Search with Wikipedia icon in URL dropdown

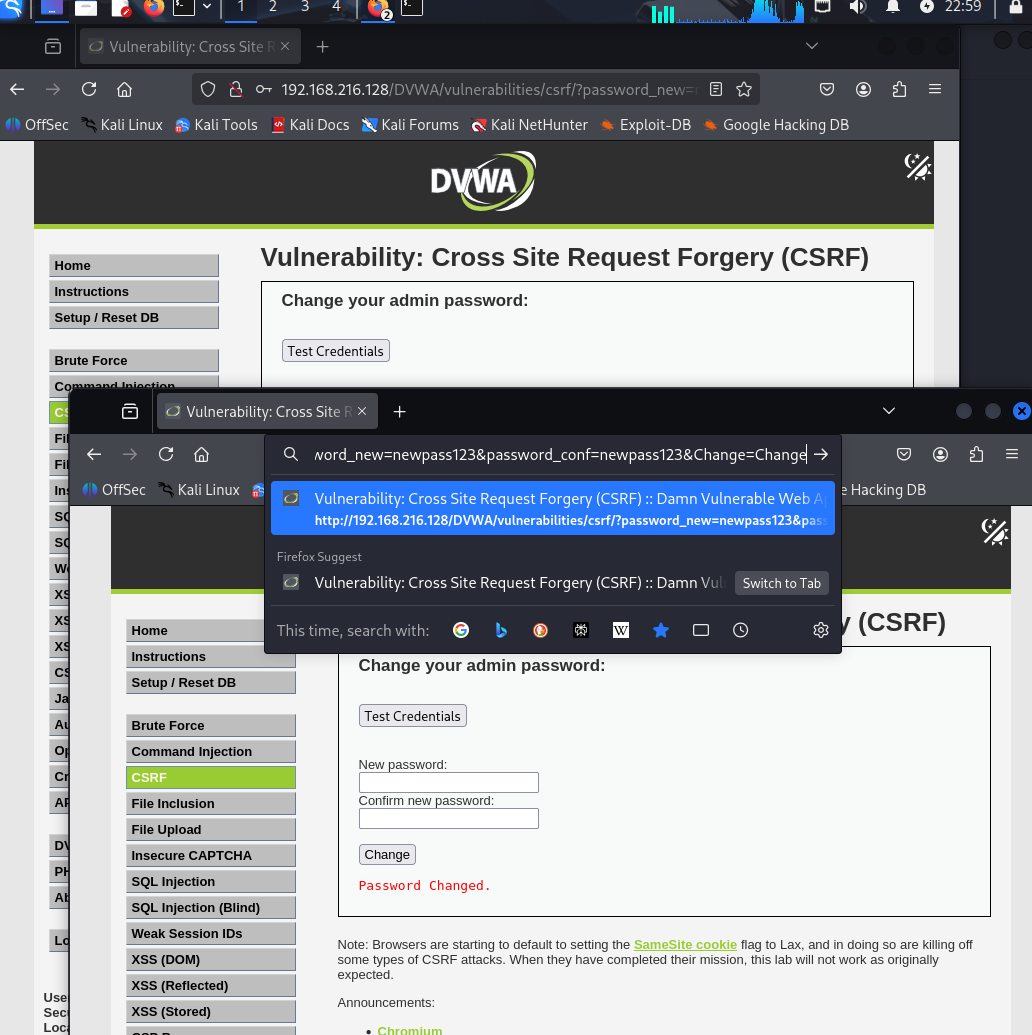point(621,630)
